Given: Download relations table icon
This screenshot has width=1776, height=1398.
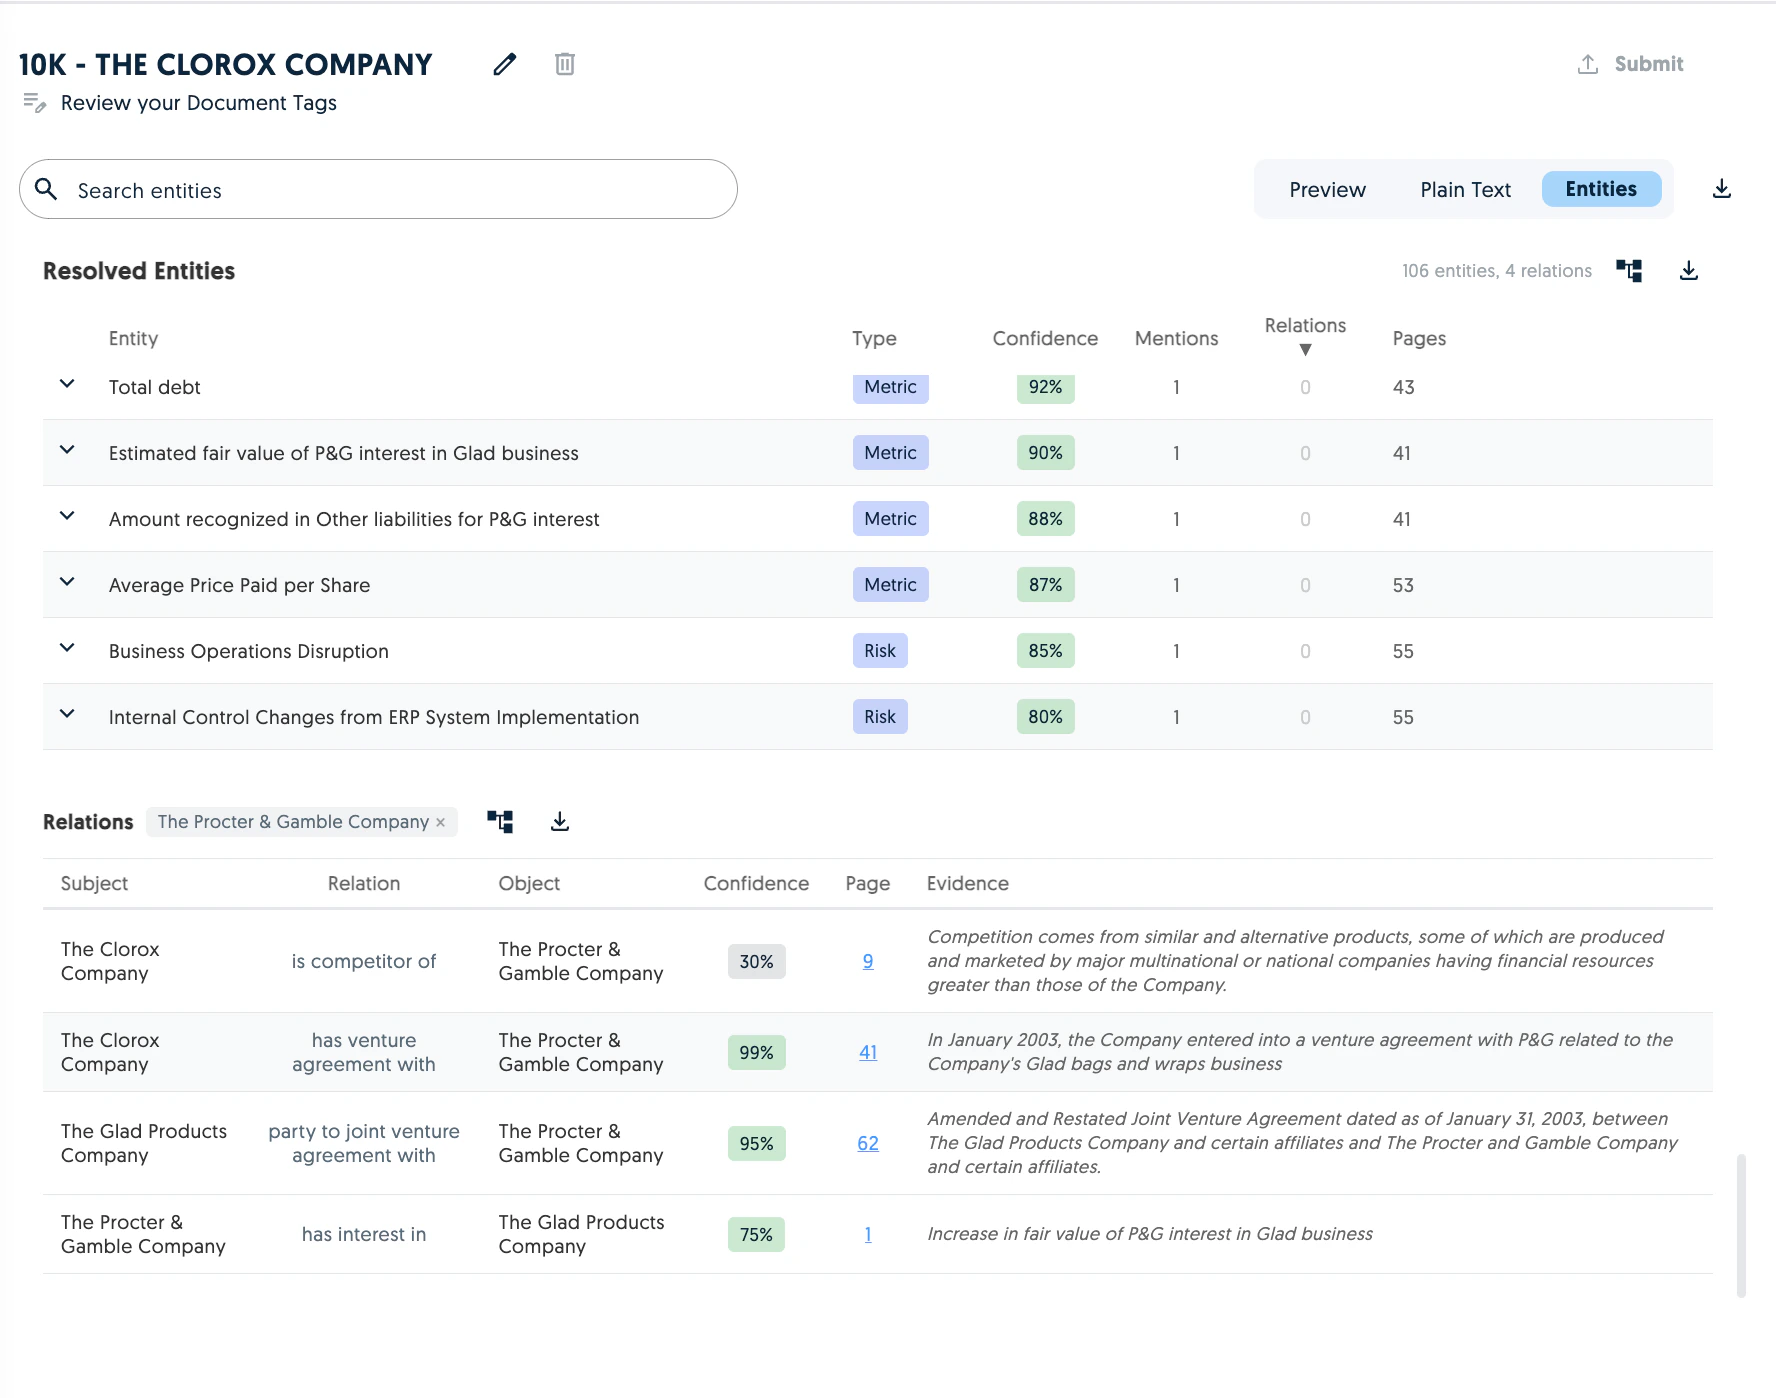Looking at the screenshot, I should [x=560, y=822].
